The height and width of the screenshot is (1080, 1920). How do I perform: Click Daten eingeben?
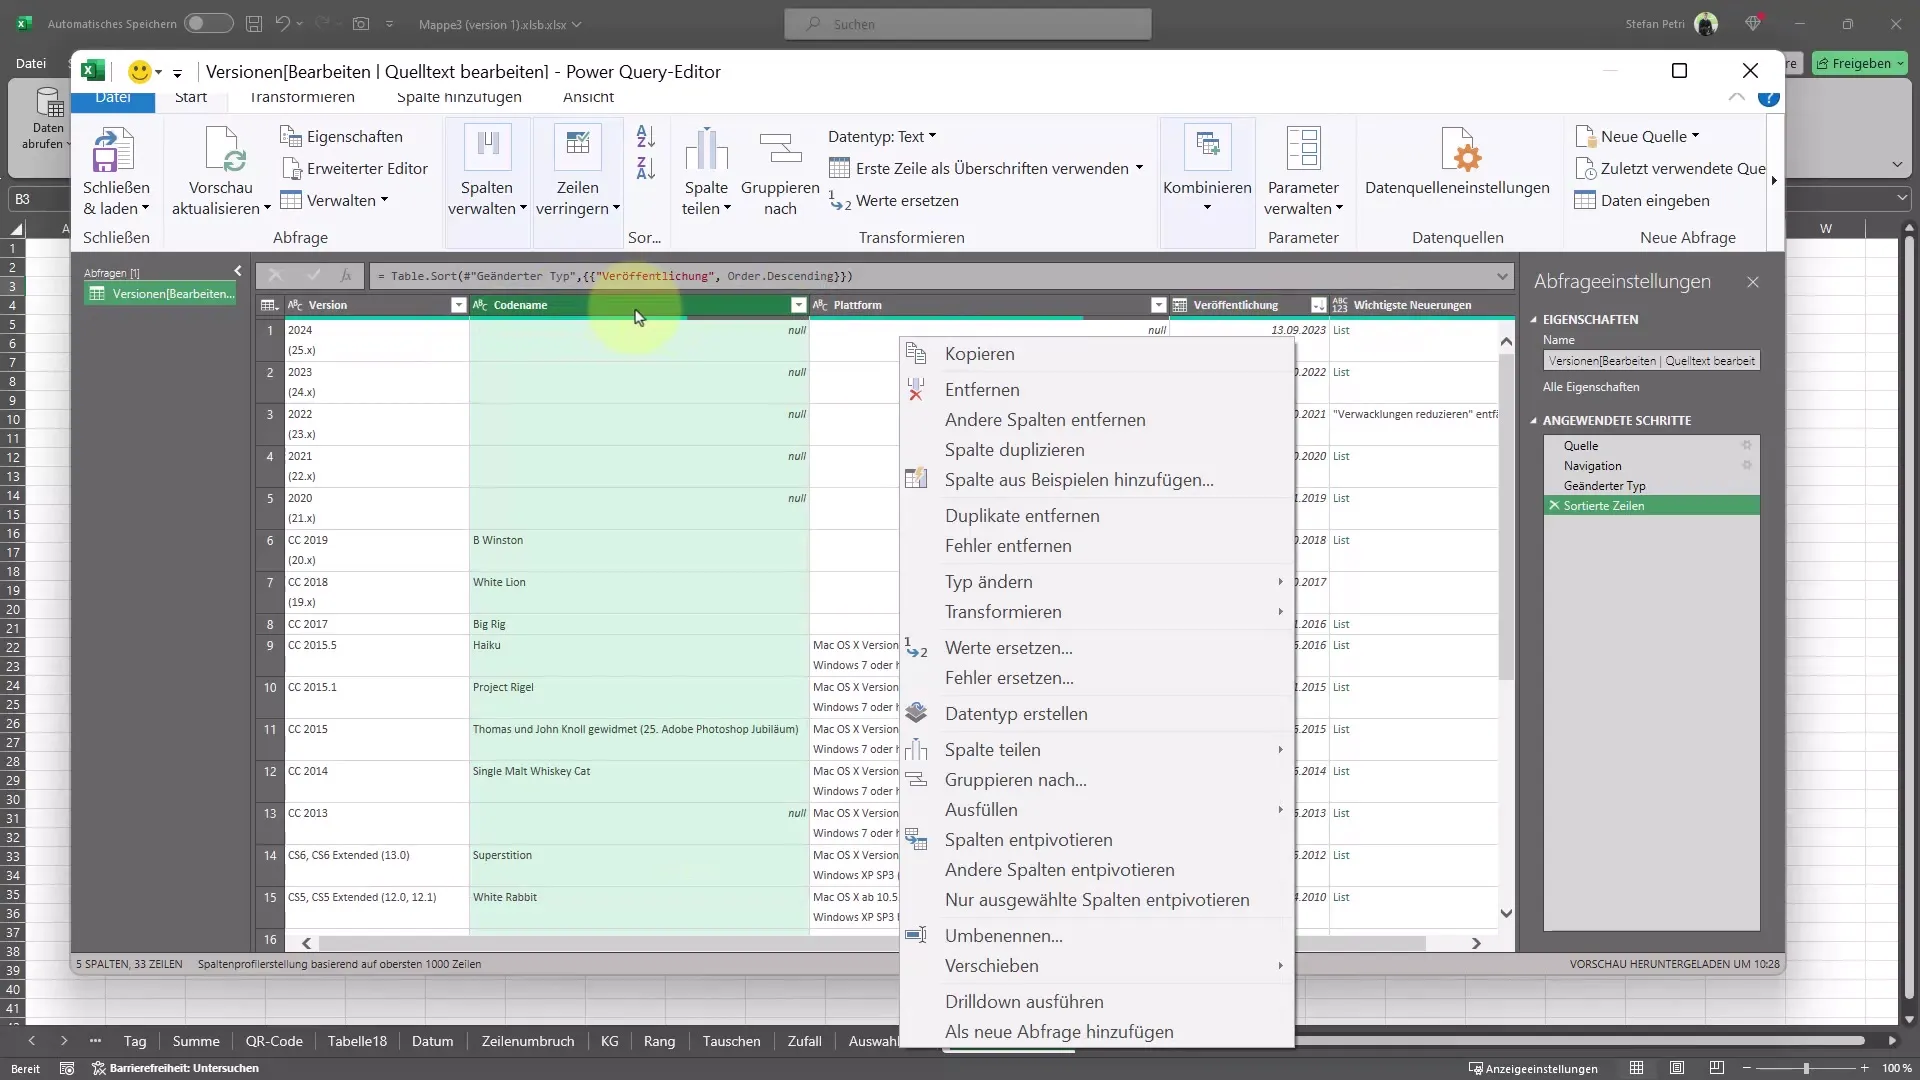(x=1642, y=200)
